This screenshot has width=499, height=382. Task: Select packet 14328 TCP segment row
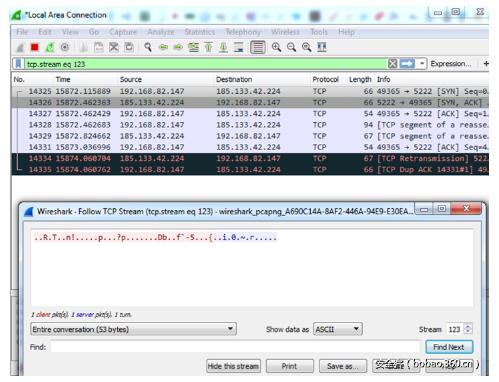click(250, 125)
